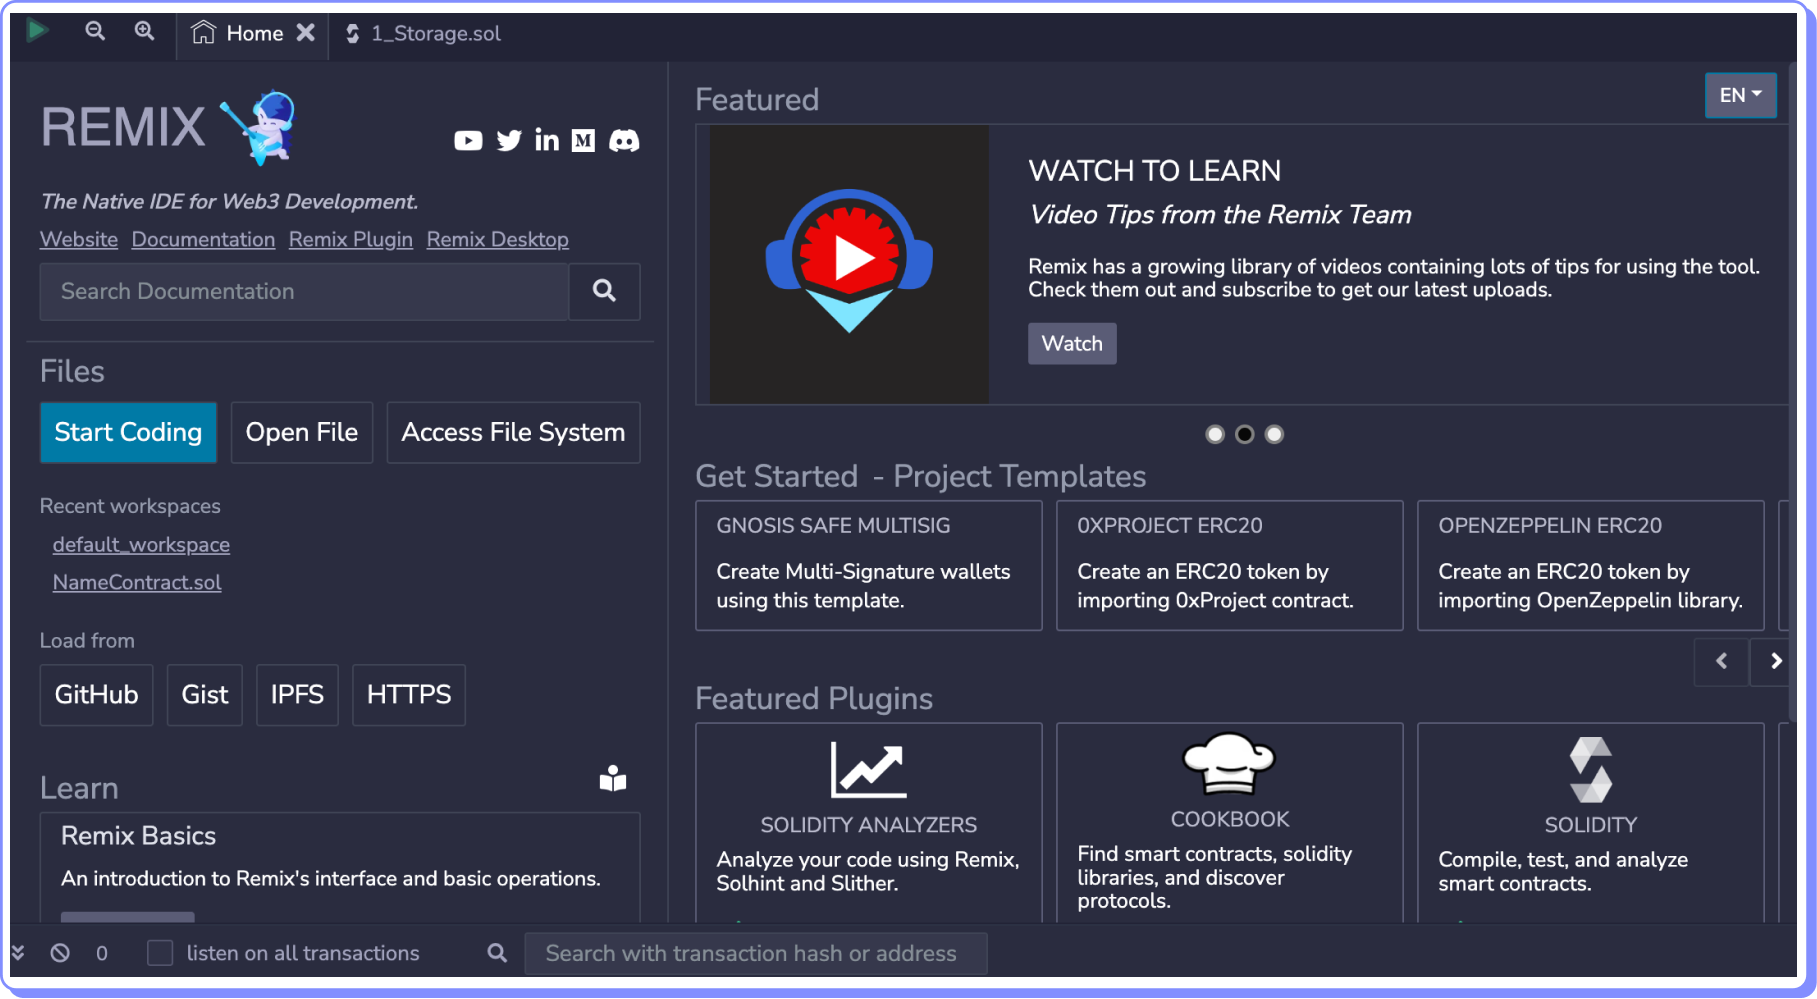The height and width of the screenshot is (999, 1817).
Task: Play the Watch to Learn video thumbnail
Action: tap(849, 264)
